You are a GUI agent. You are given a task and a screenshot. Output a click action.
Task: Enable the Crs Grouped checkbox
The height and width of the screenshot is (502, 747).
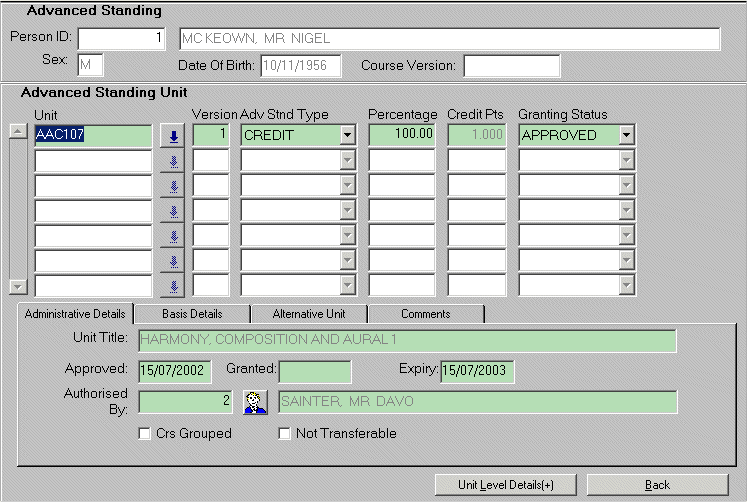point(146,434)
